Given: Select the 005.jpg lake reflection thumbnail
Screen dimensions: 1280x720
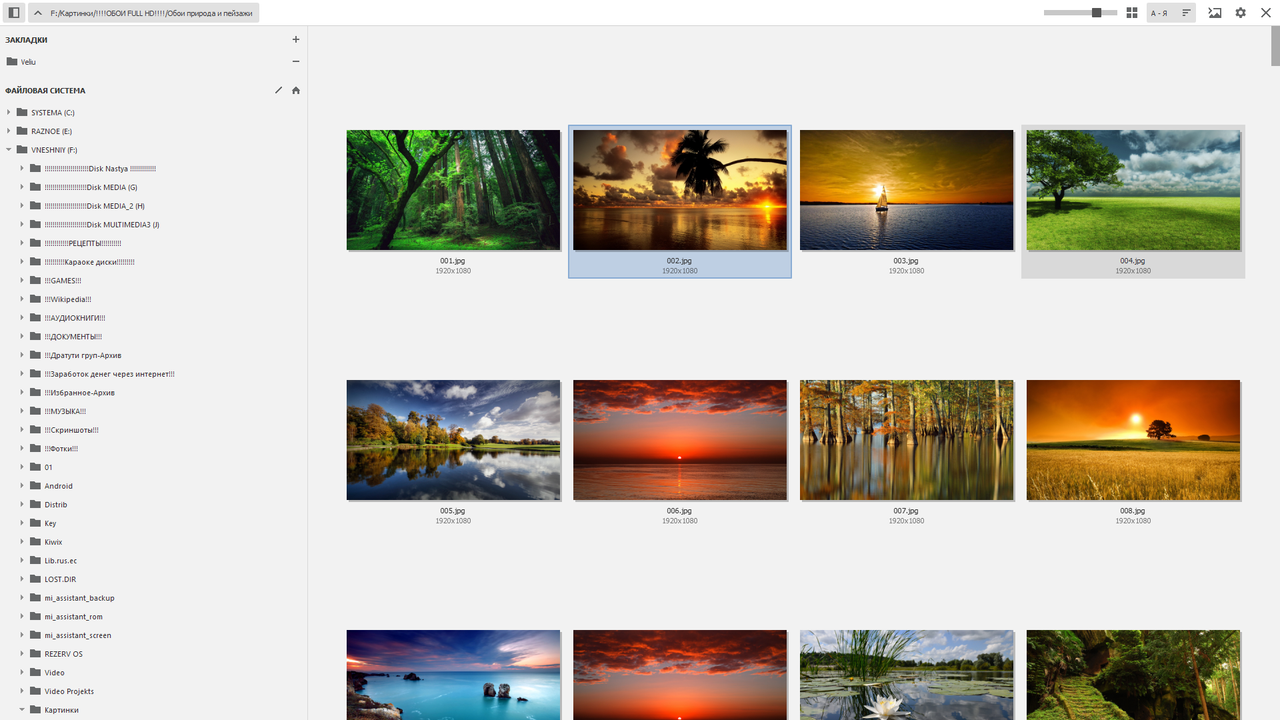Looking at the screenshot, I should (453, 440).
